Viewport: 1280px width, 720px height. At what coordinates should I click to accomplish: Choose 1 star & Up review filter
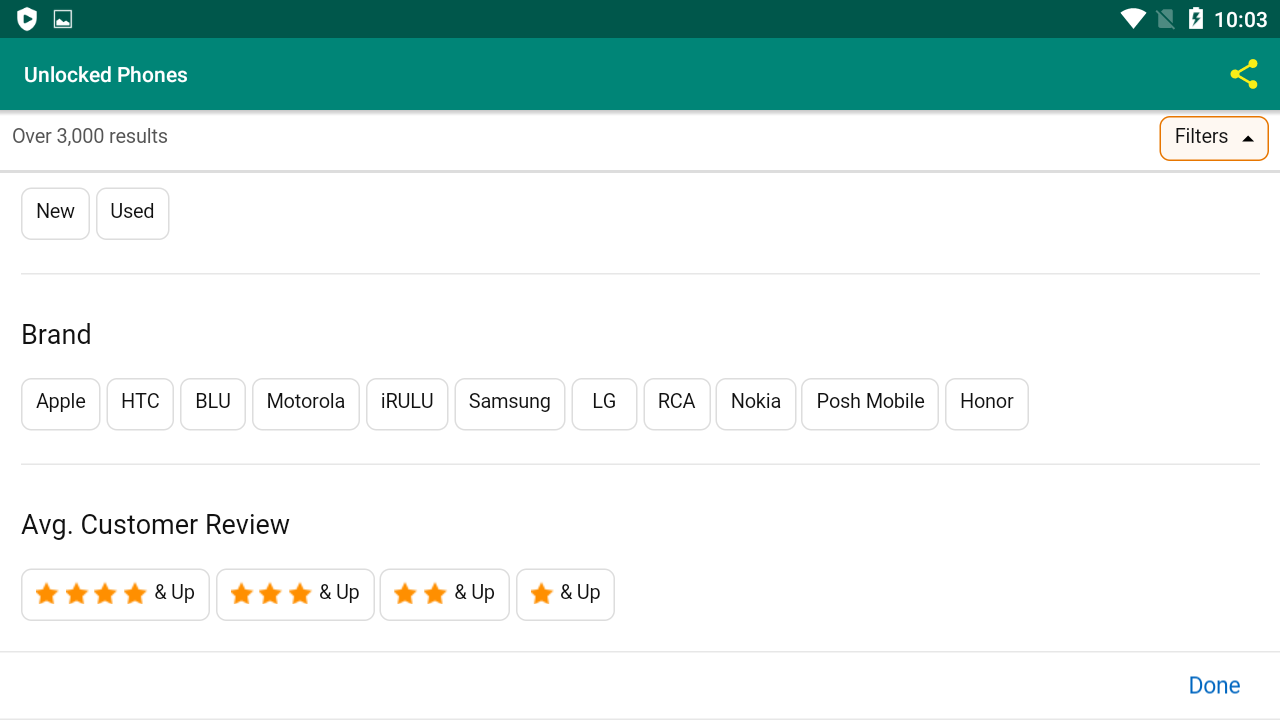565,594
